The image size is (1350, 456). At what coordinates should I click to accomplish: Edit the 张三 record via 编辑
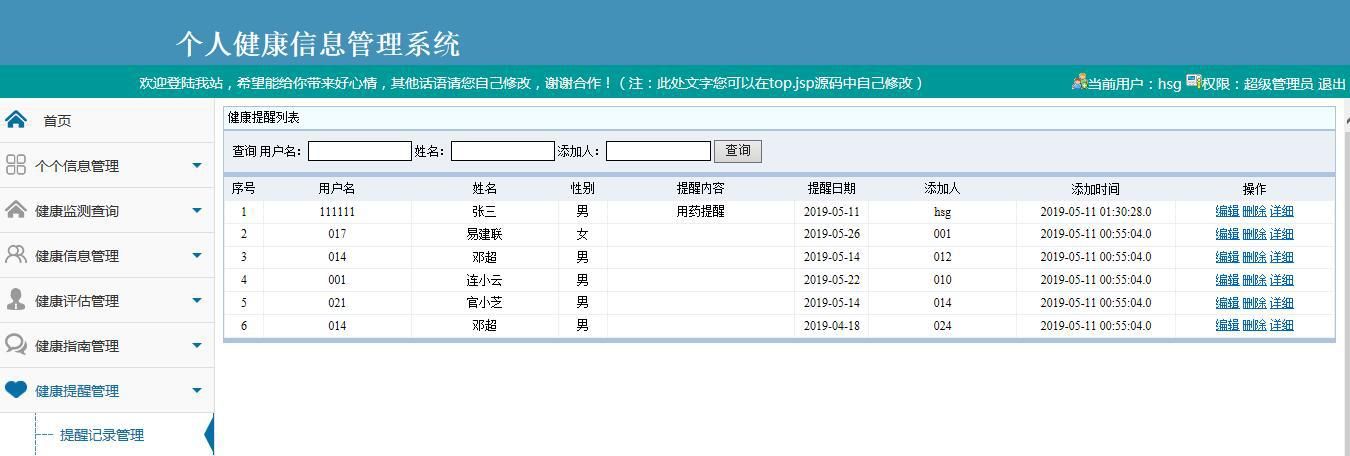tap(1227, 211)
